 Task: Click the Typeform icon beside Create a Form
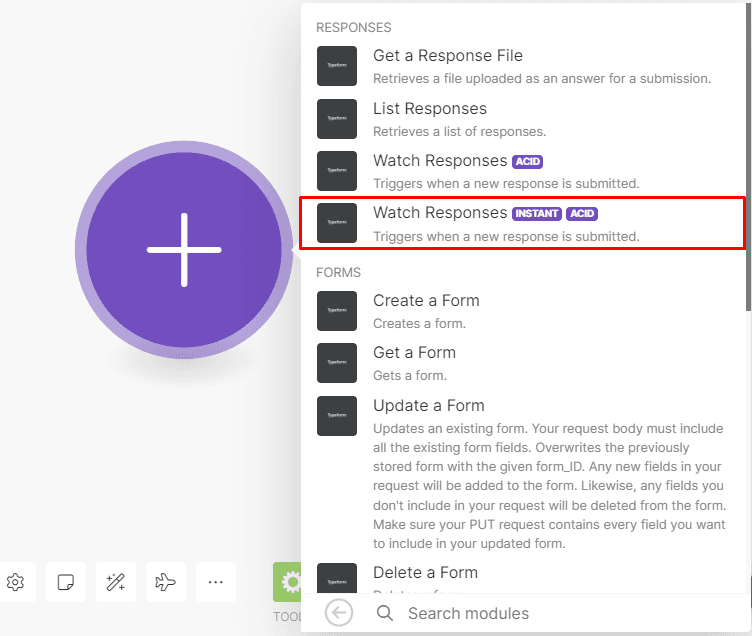(x=337, y=311)
